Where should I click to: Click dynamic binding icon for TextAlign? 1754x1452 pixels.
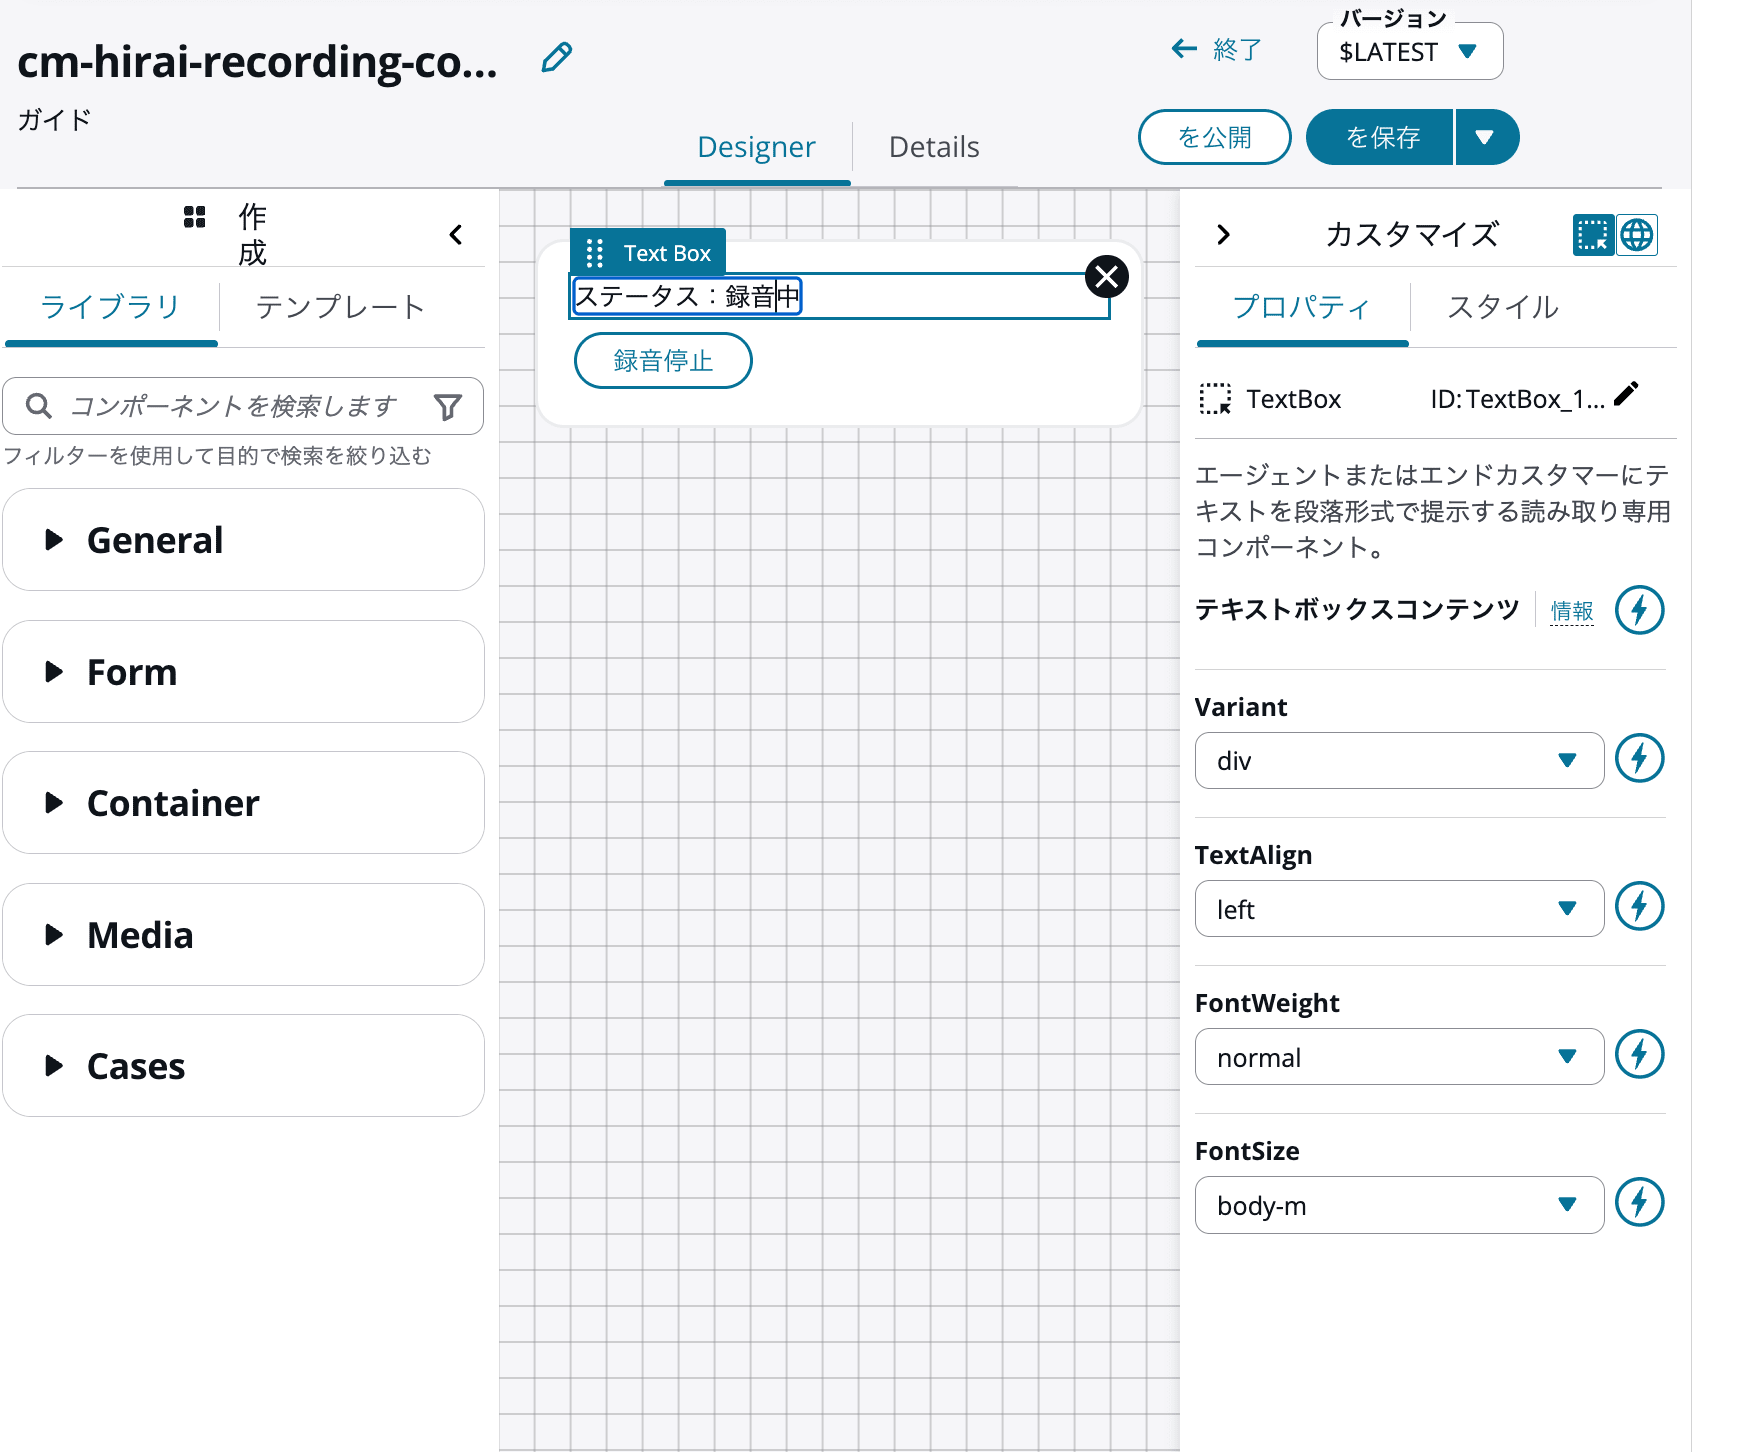[x=1640, y=906]
